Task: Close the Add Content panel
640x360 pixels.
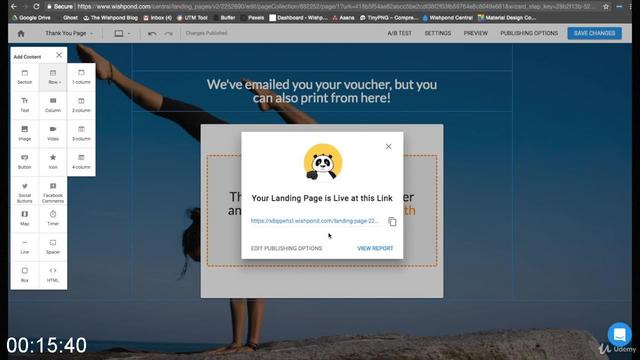Action: [59, 55]
